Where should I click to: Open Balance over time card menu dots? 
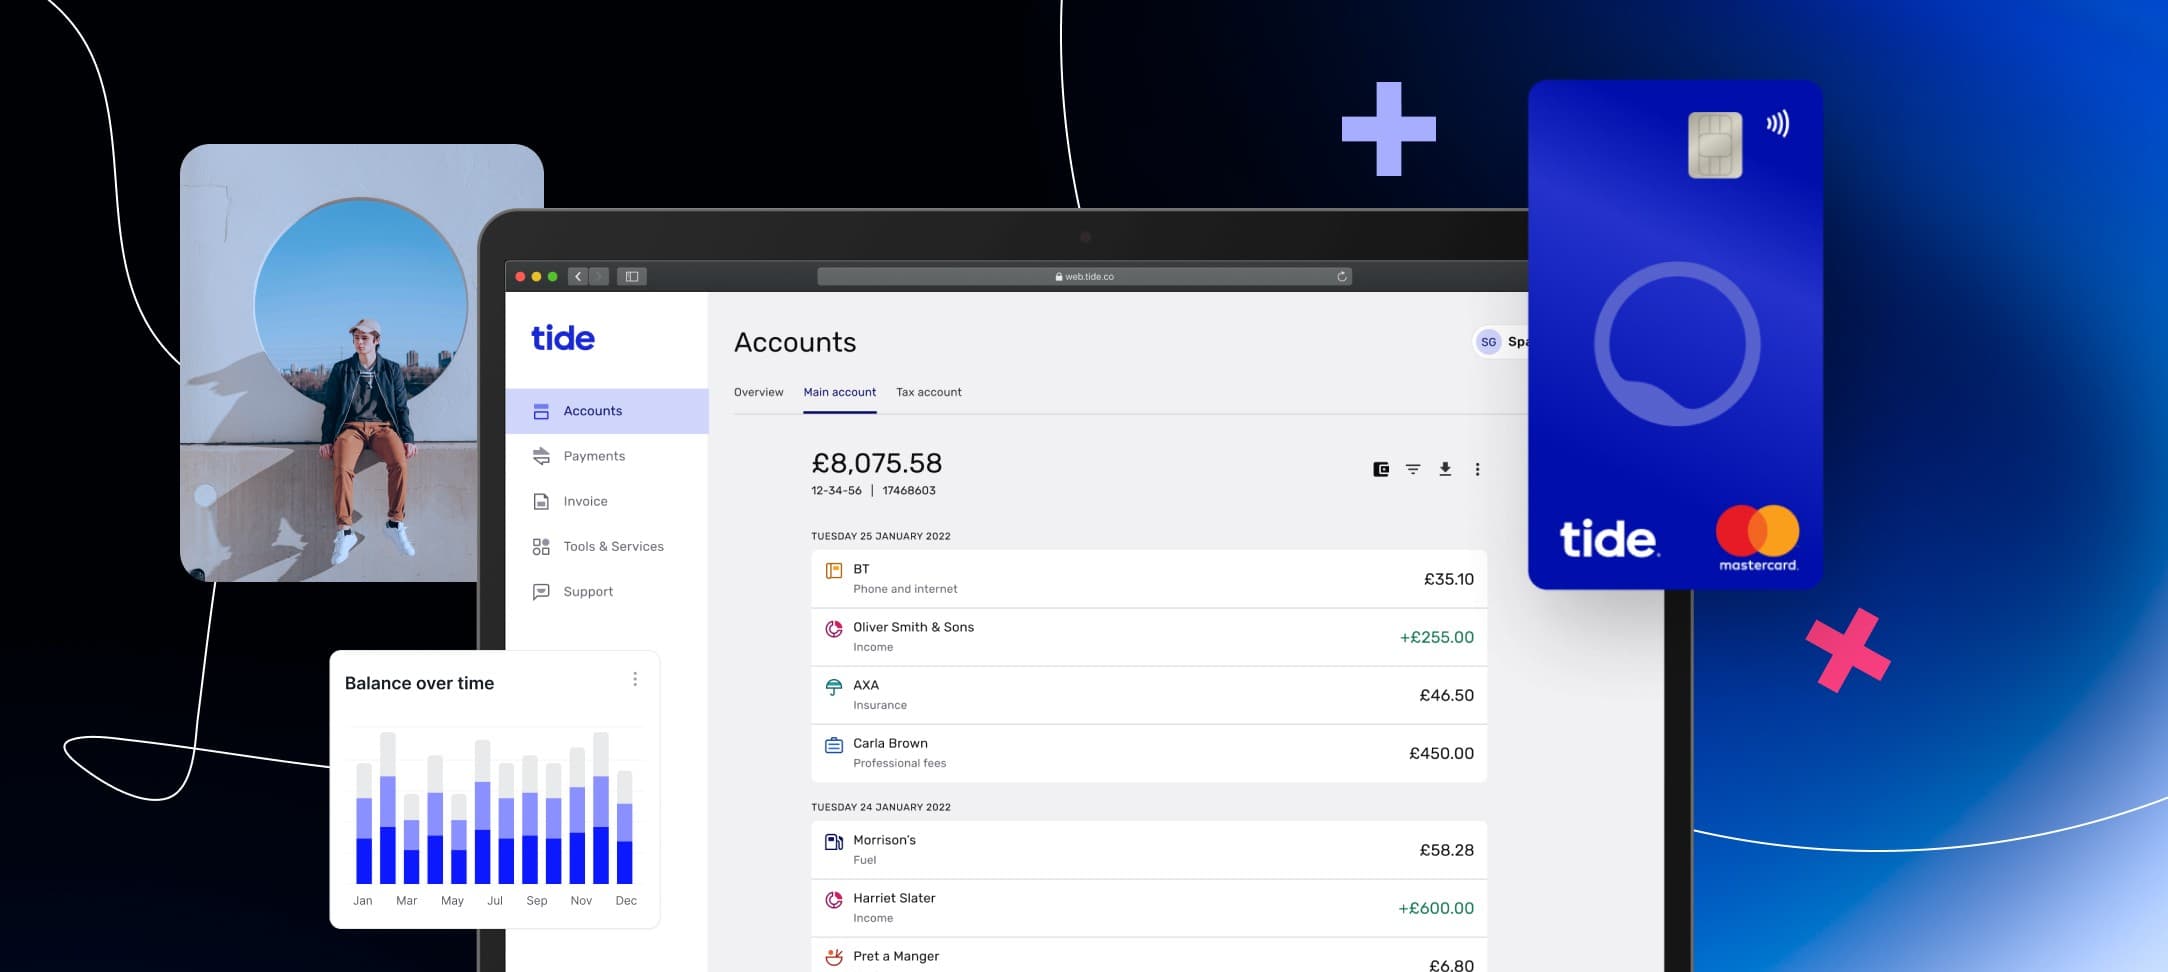coord(635,679)
